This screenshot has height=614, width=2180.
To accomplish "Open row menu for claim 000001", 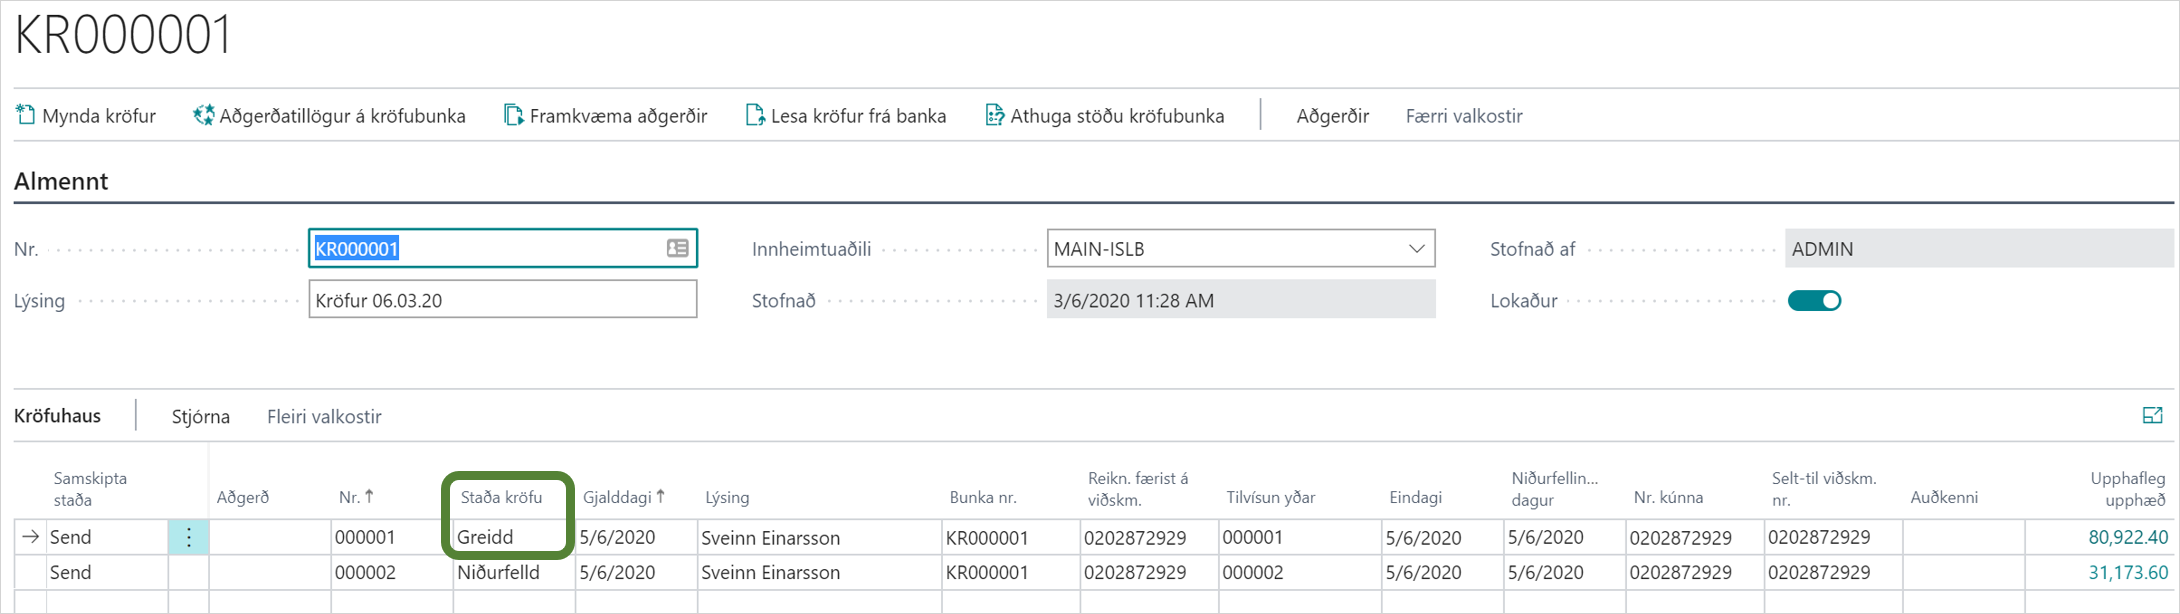I will (x=188, y=537).
